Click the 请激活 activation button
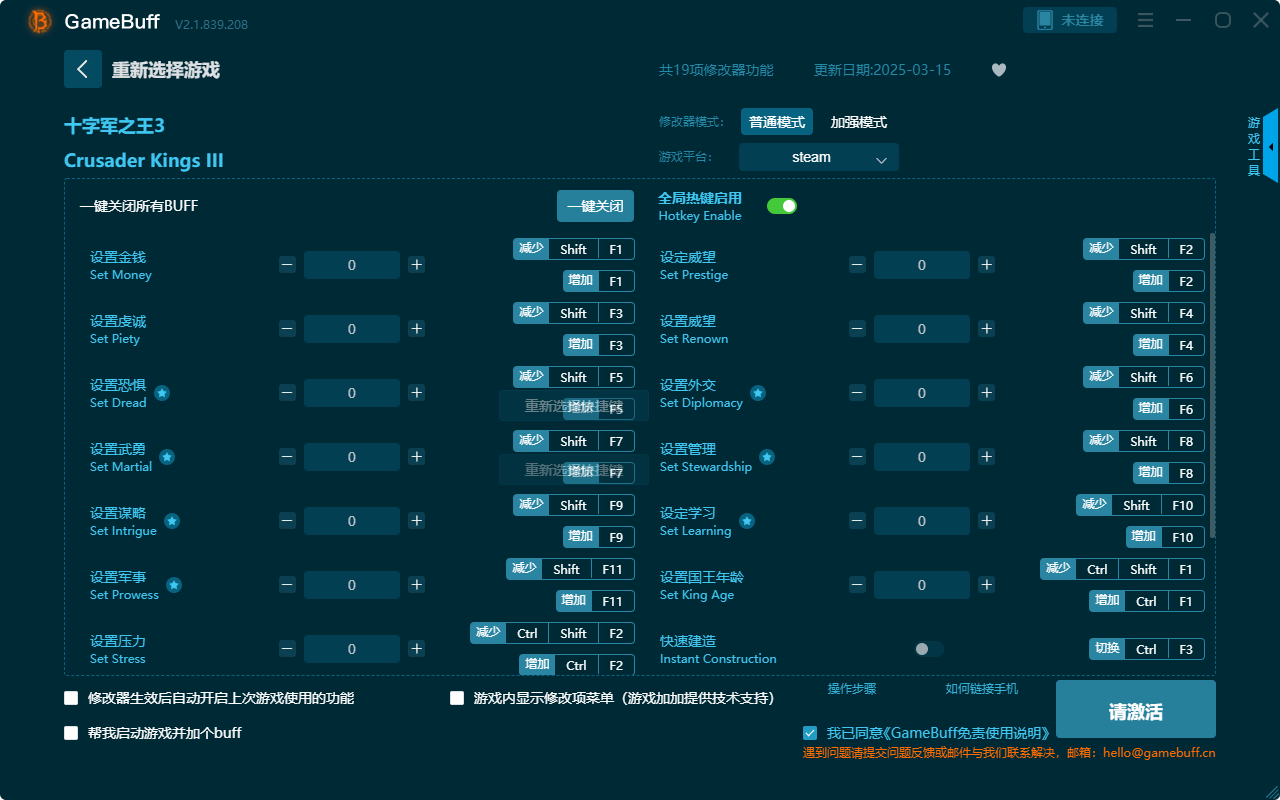1280x800 pixels. (1135, 709)
